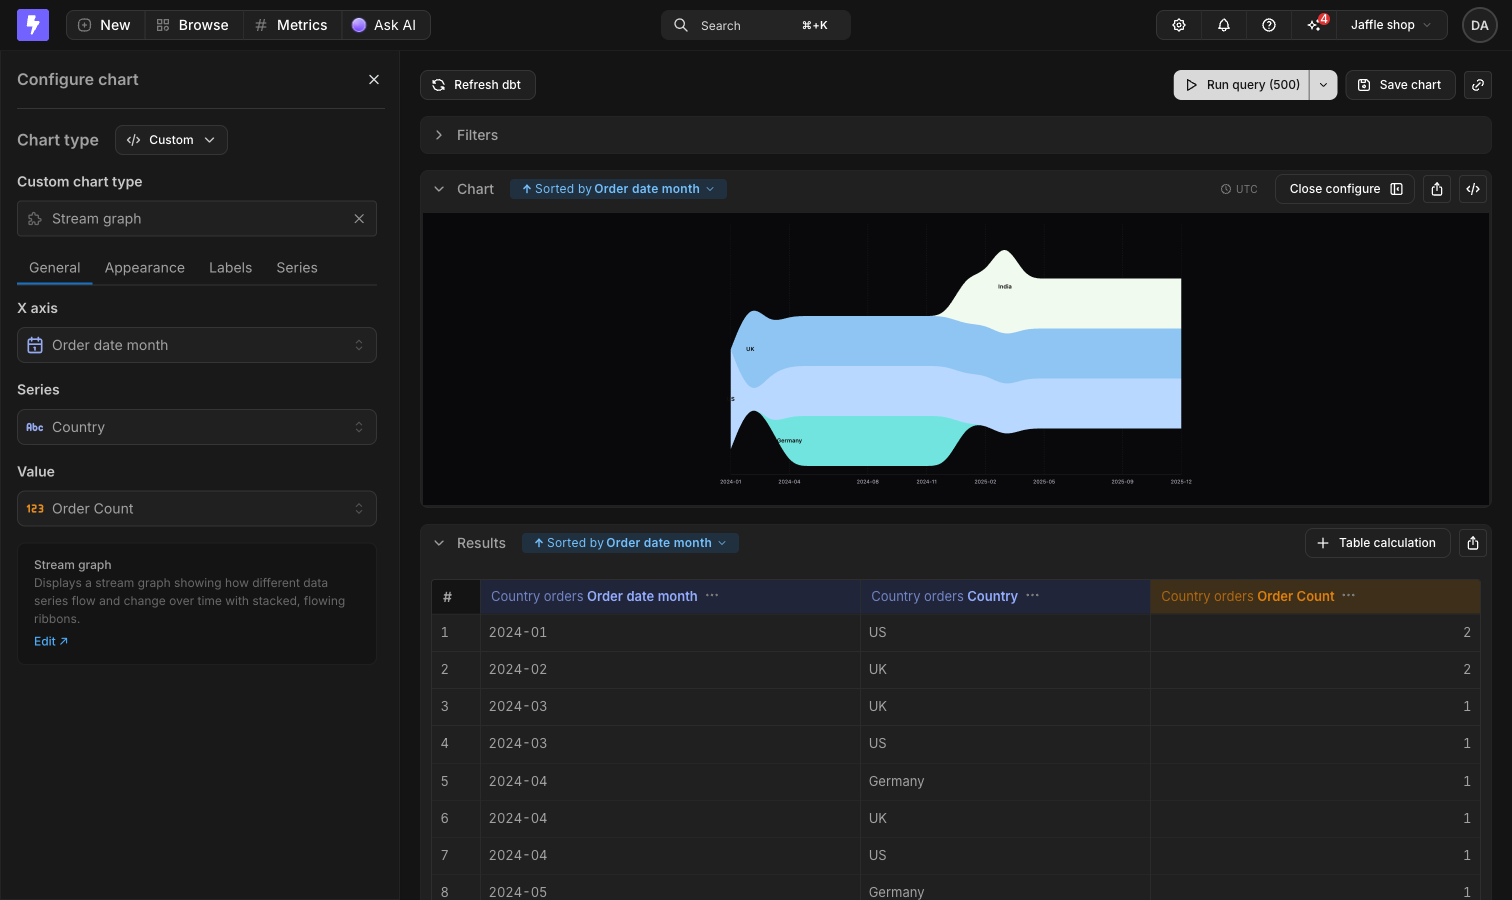Open X axis Order date month dropdown

click(x=197, y=345)
